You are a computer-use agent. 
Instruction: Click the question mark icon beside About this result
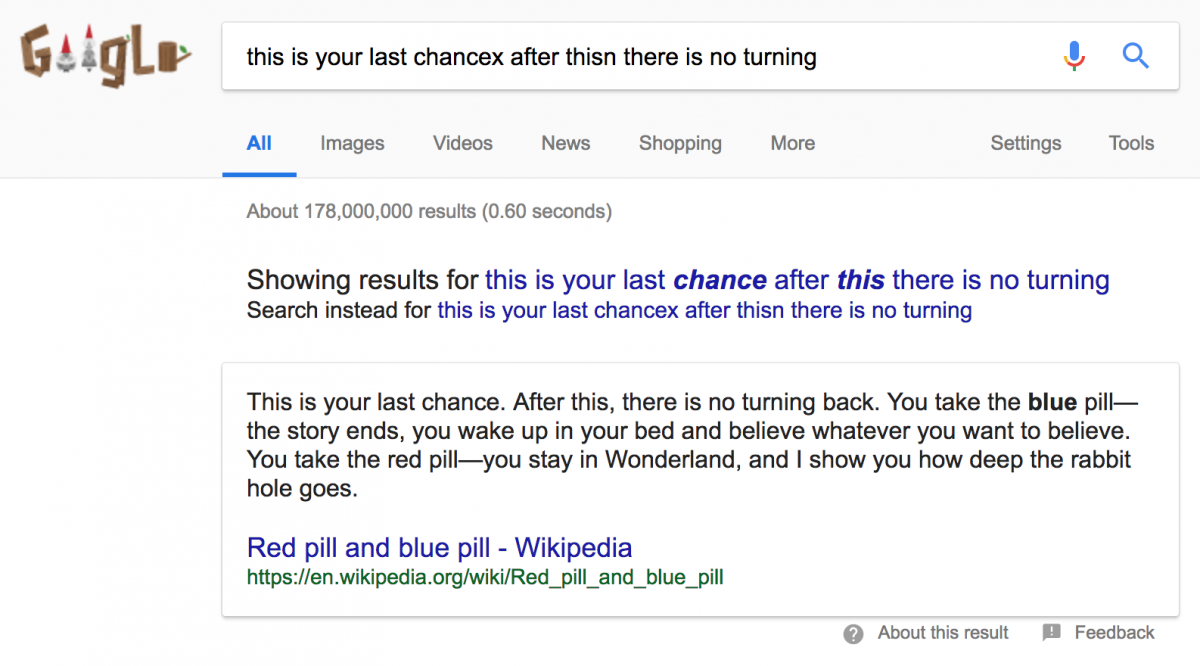tap(853, 633)
